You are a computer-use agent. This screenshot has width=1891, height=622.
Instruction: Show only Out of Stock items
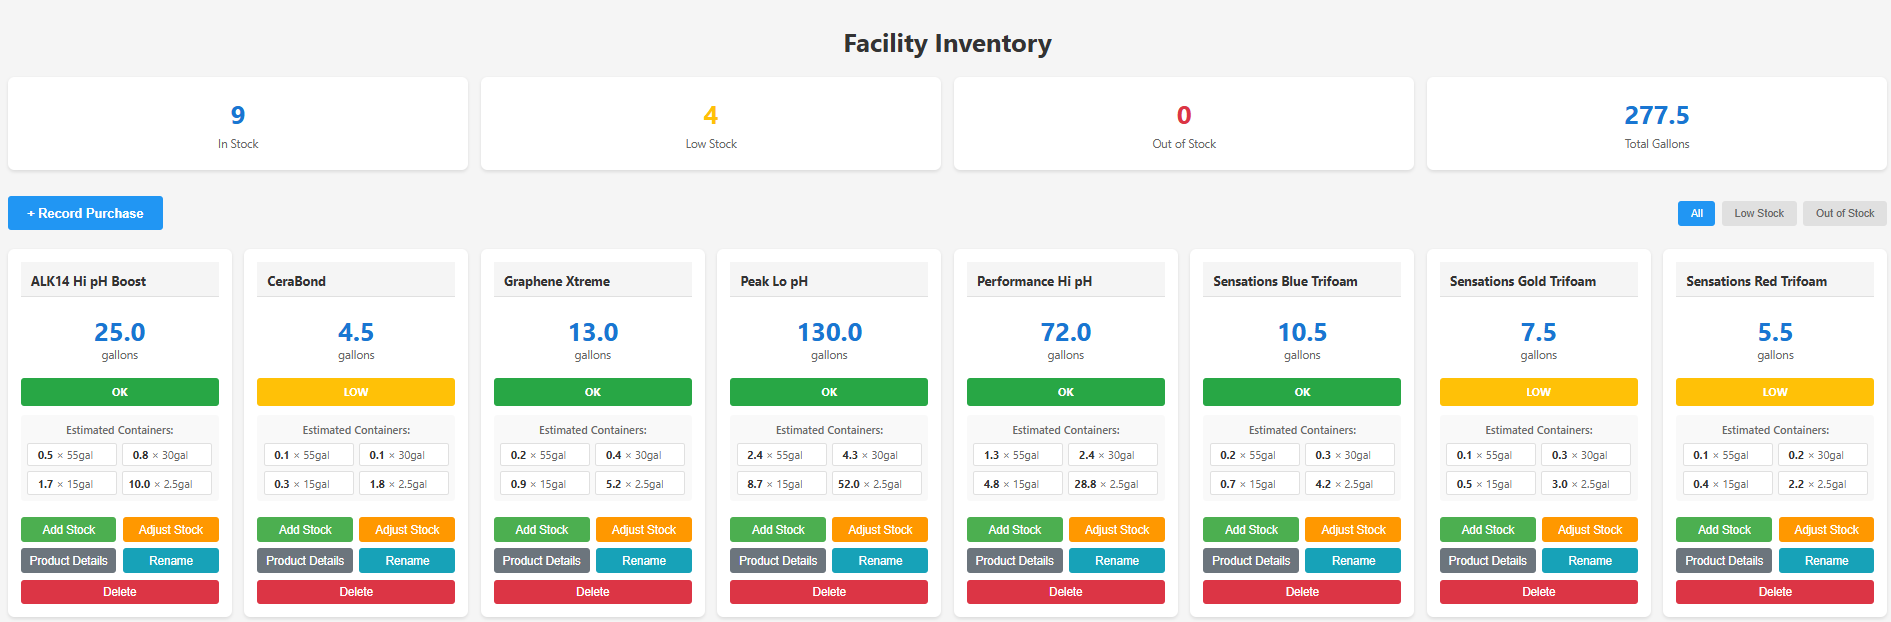(1844, 213)
